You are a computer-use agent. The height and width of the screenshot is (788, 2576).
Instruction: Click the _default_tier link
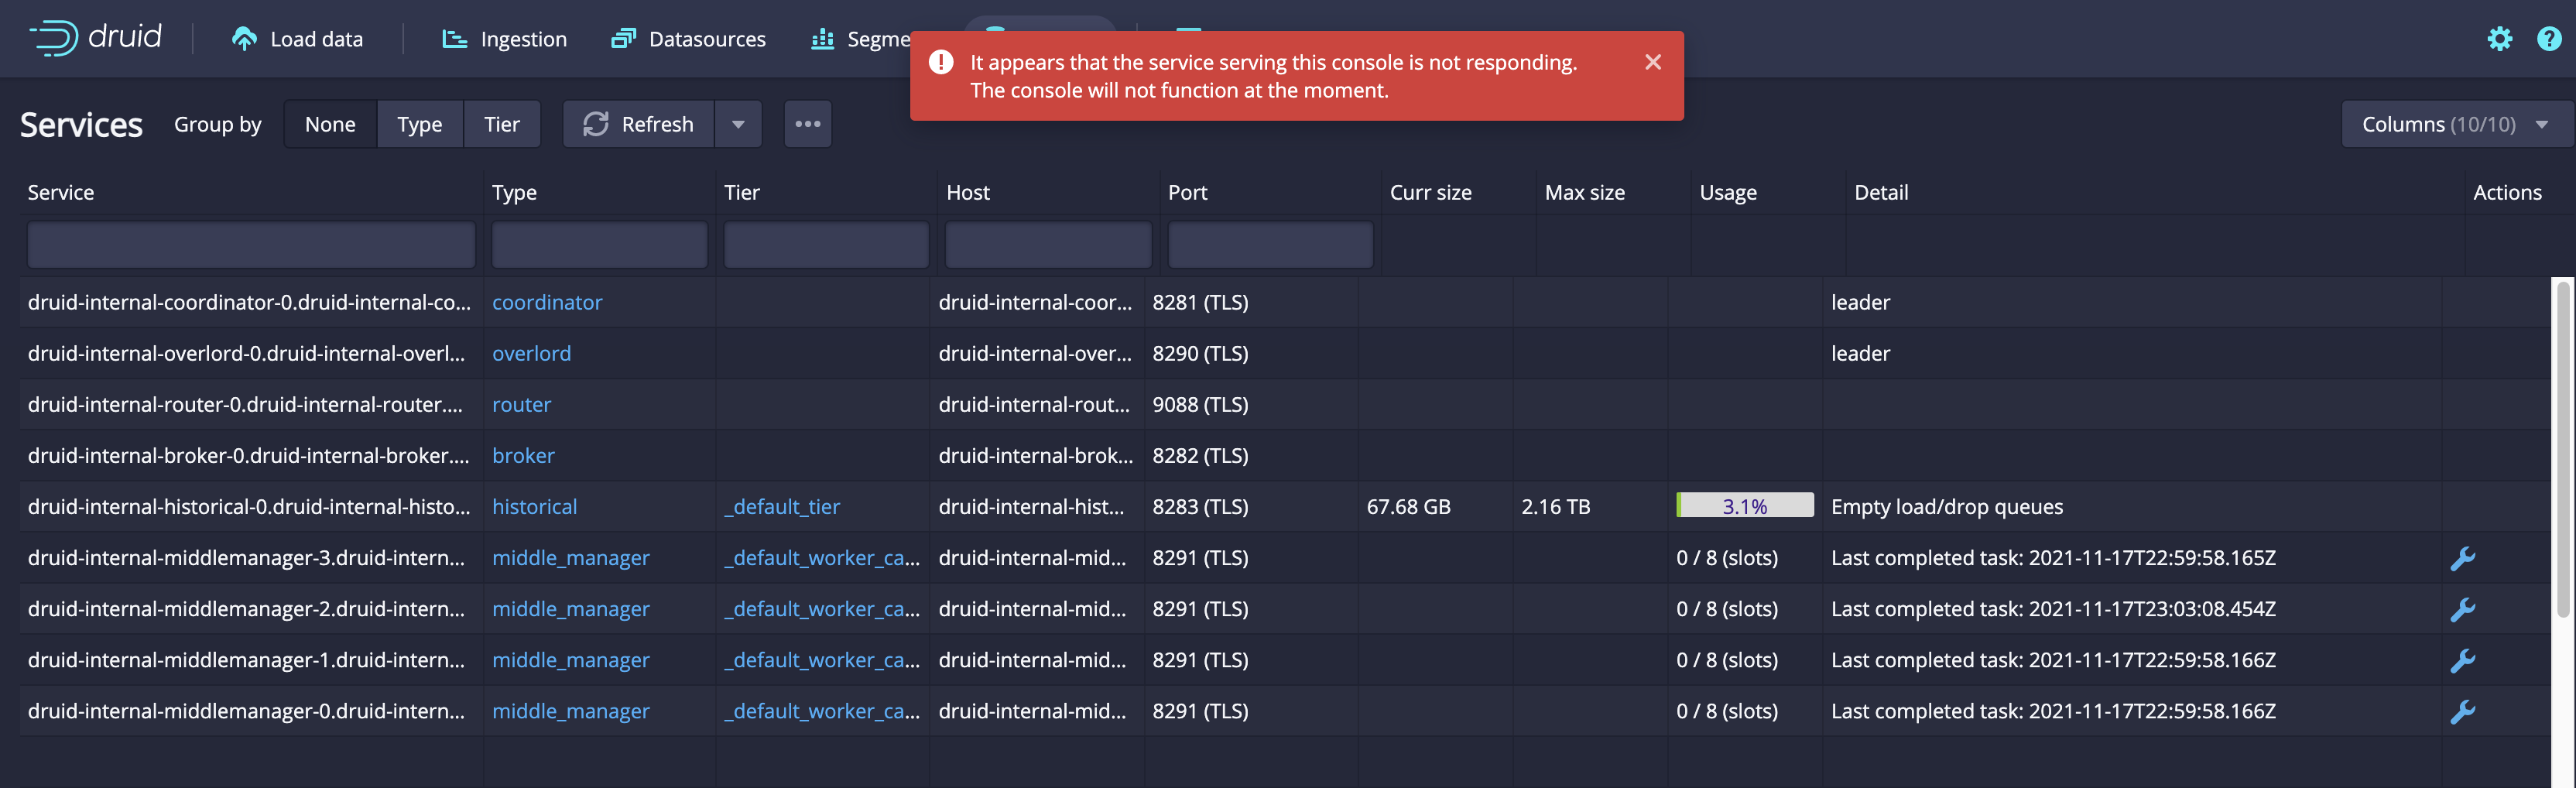782,506
